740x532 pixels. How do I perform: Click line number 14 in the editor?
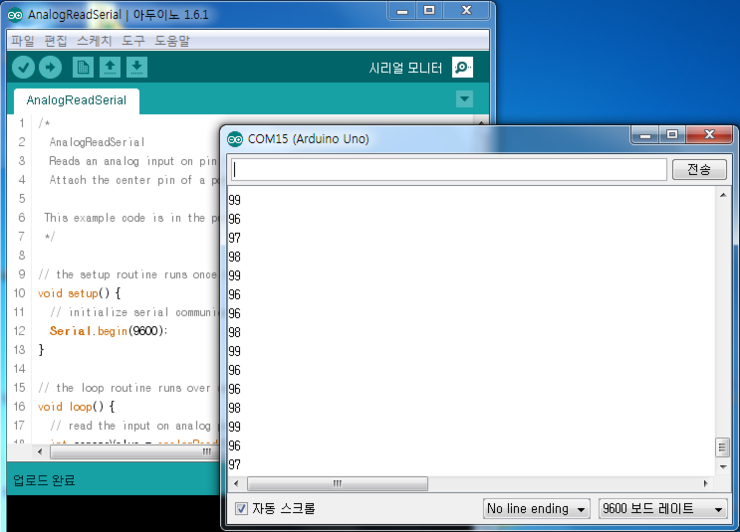tap(19, 369)
